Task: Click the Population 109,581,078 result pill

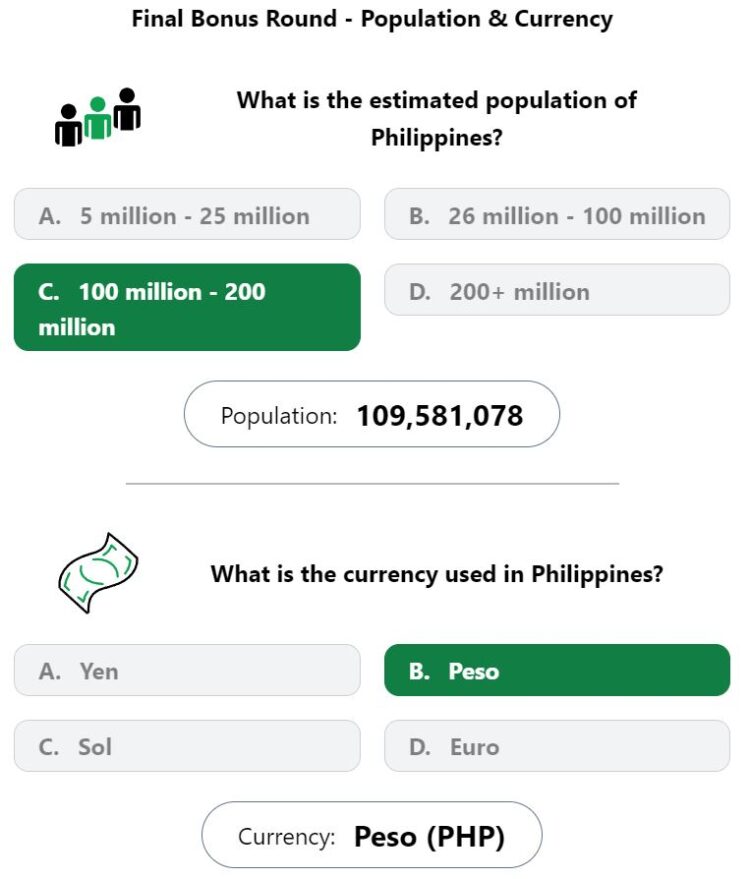Action: tap(372, 414)
